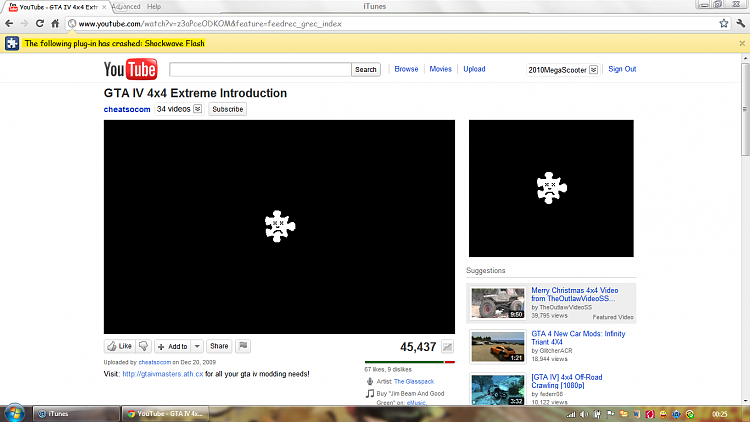The image size is (750, 422).
Task: Click the crashed plug-in puzzle icon in infobar
Action: point(12,43)
